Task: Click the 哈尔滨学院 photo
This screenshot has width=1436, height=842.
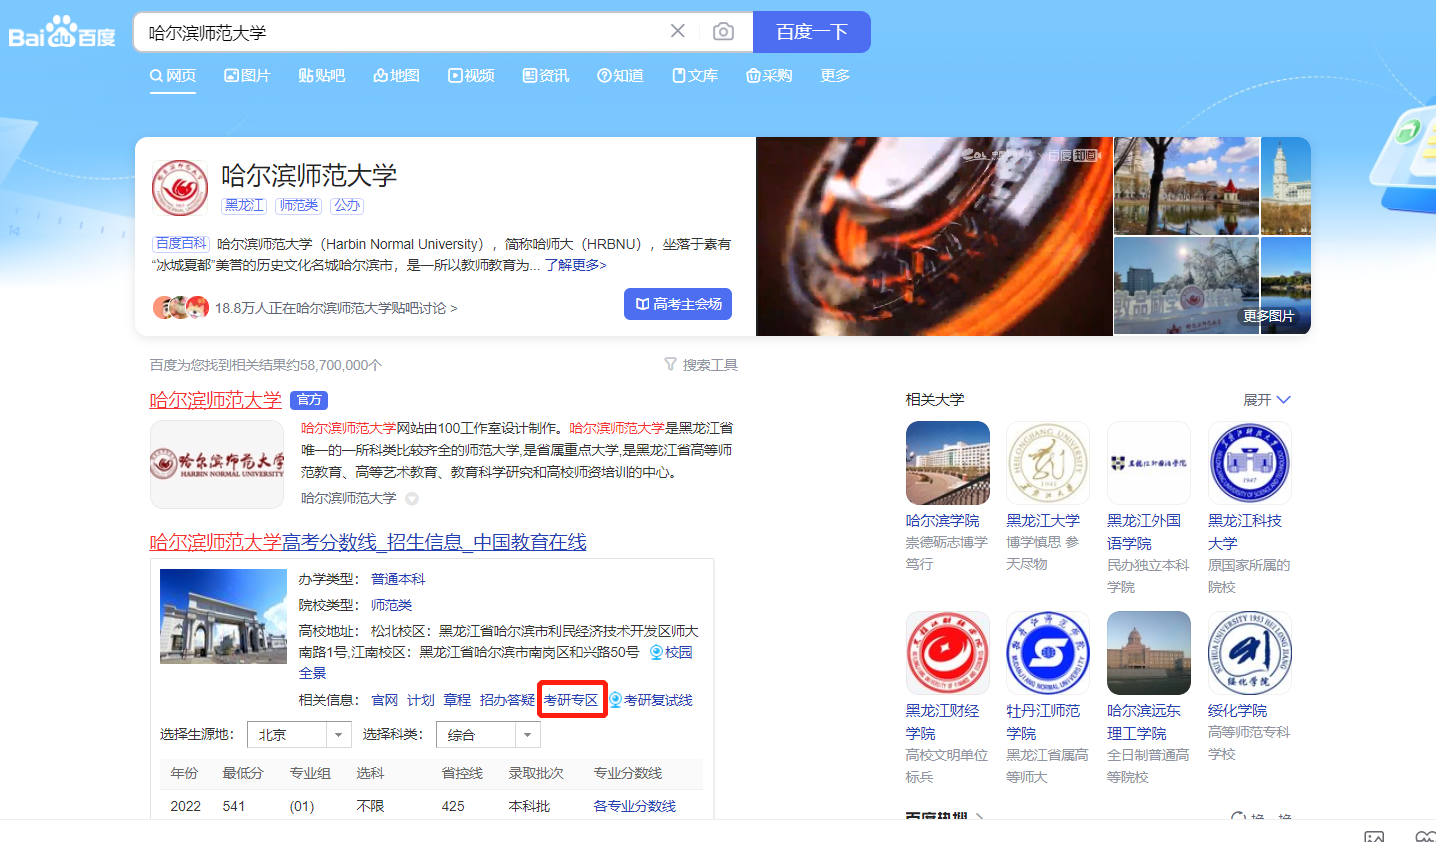Action: pos(948,463)
